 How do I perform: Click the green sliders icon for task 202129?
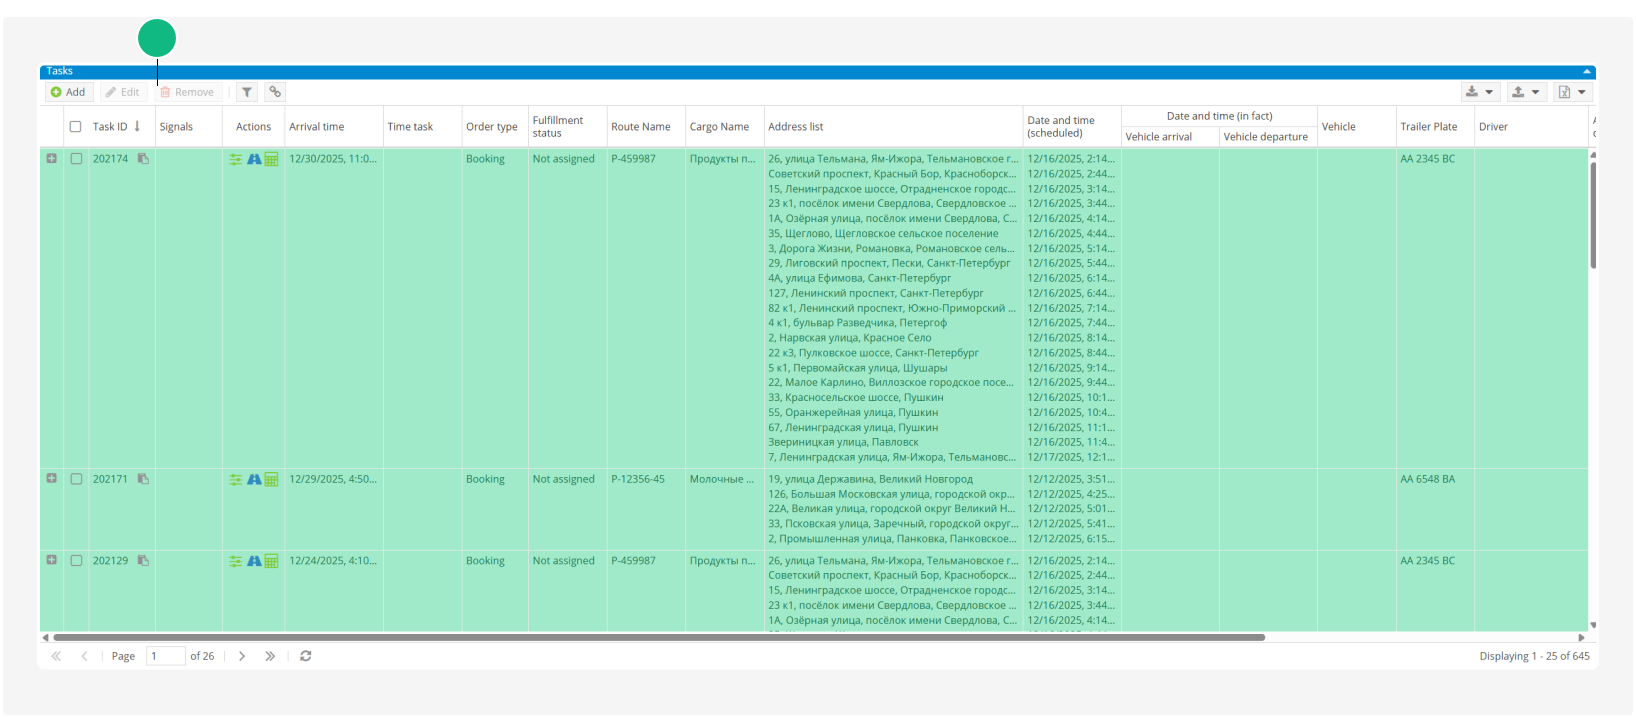click(x=236, y=561)
